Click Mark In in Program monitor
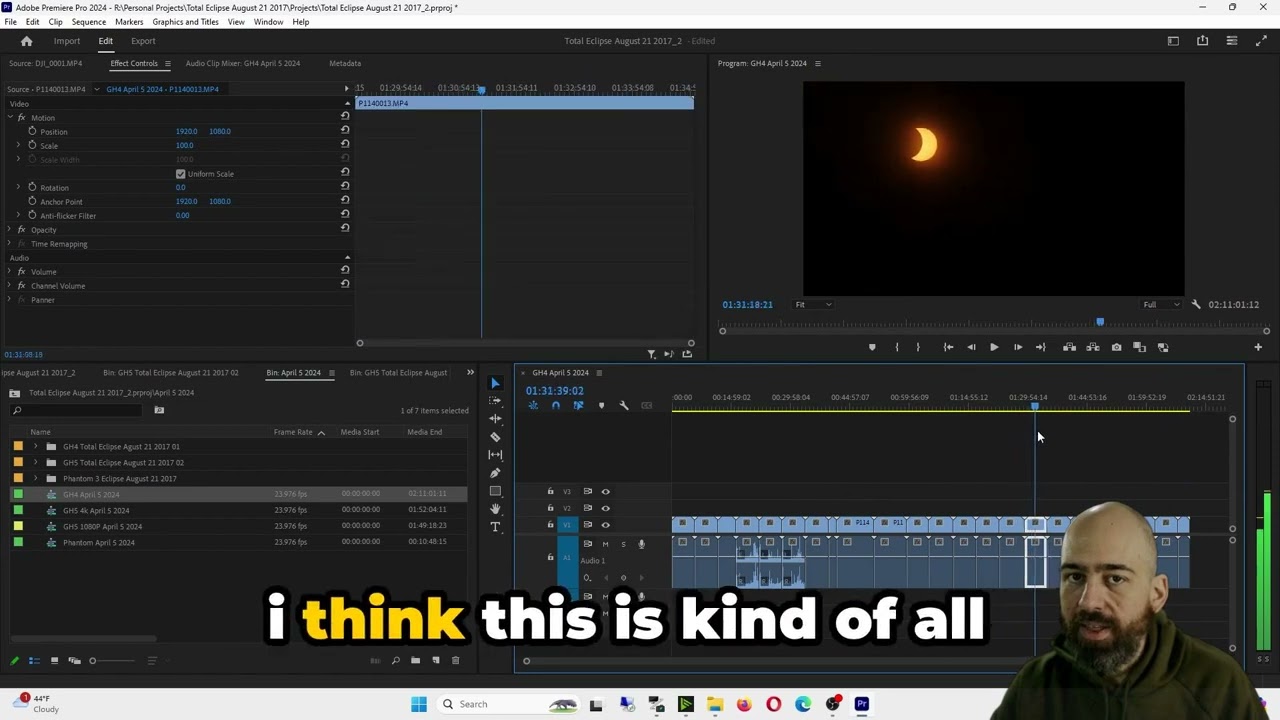The width and height of the screenshot is (1280, 720). 896,347
